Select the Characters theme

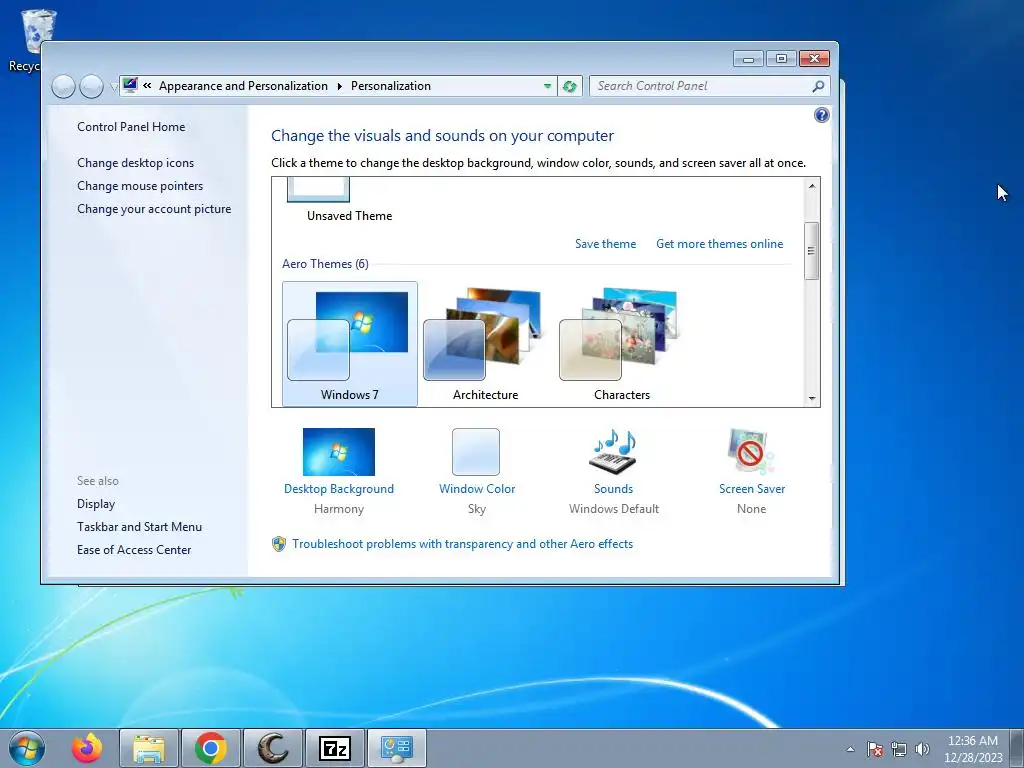point(622,344)
